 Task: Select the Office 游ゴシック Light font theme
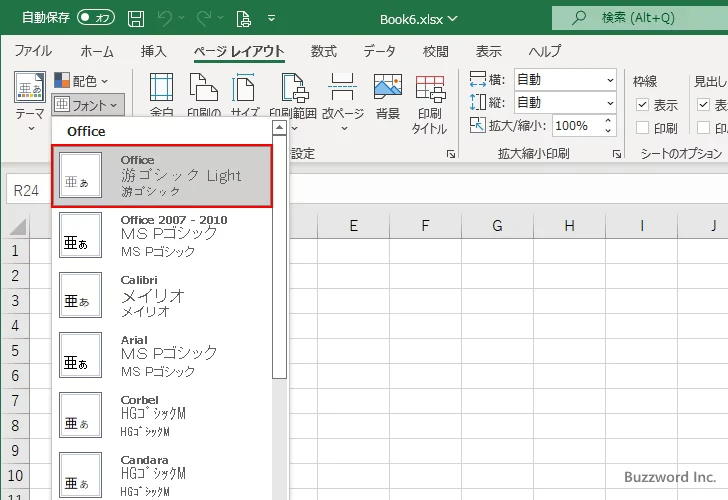(162, 176)
